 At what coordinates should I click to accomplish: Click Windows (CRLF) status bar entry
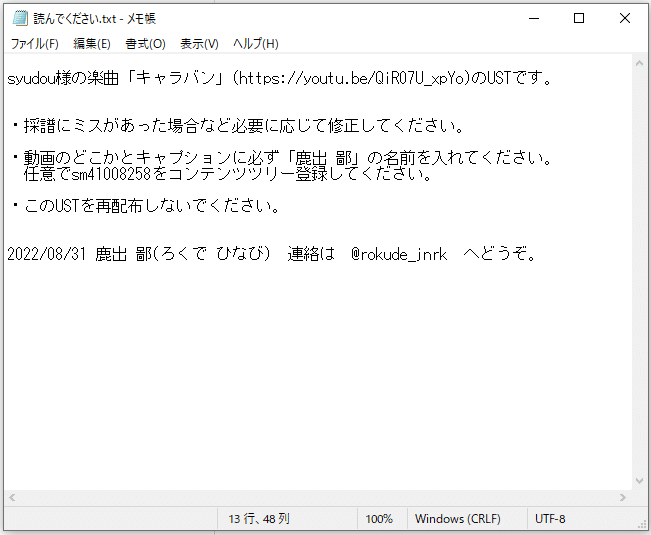(x=458, y=519)
